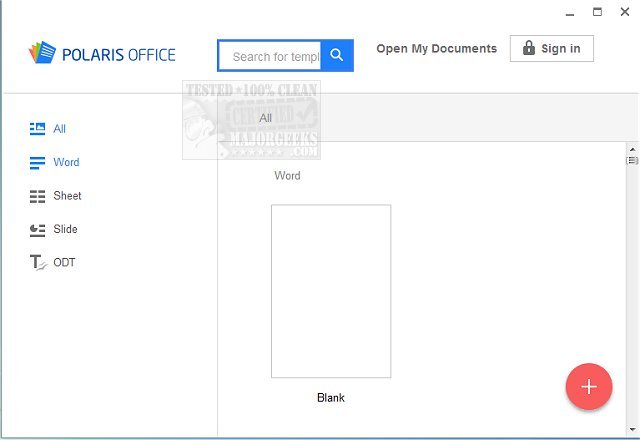Click the lock icon in Sign in

(x=529, y=48)
